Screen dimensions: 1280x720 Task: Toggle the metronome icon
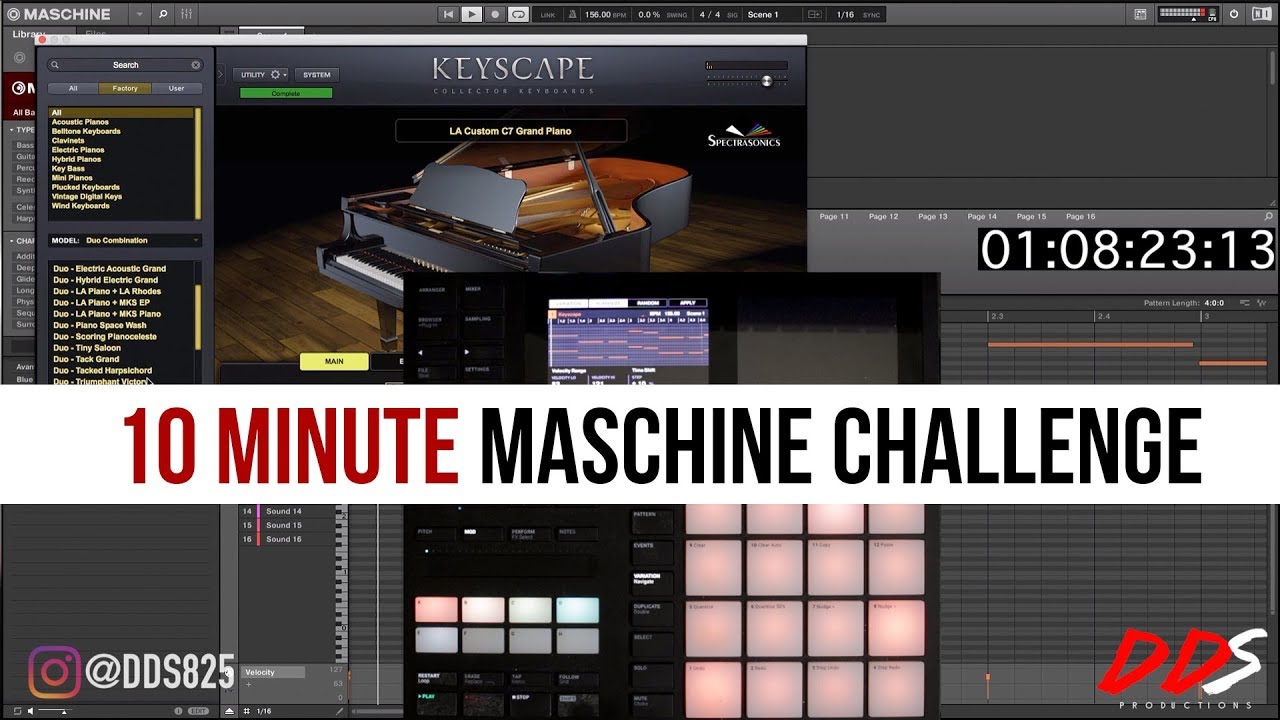572,15
